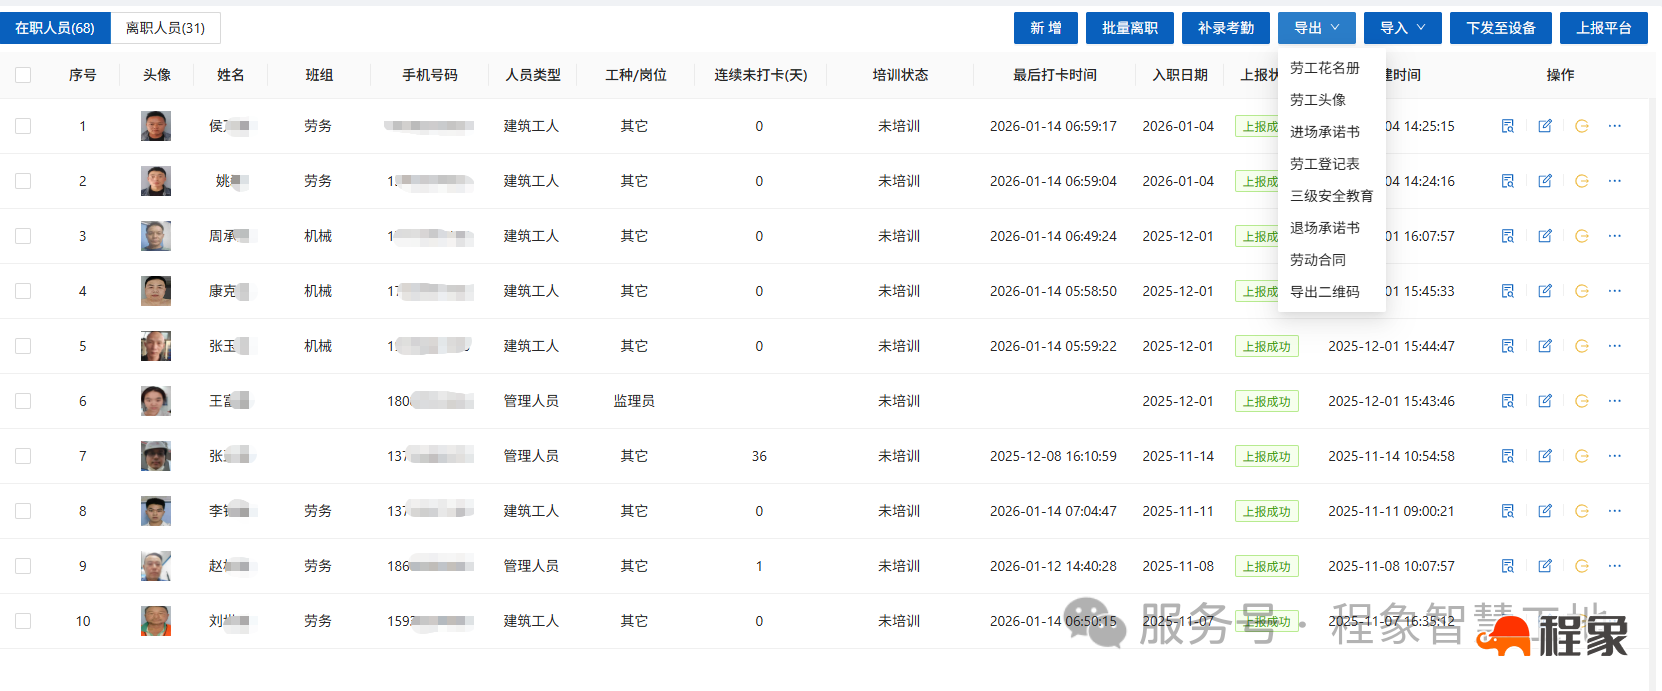Switch to 离职人员(31) tab
The height and width of the screenshot is (691, 1662).
click(165, 28)
